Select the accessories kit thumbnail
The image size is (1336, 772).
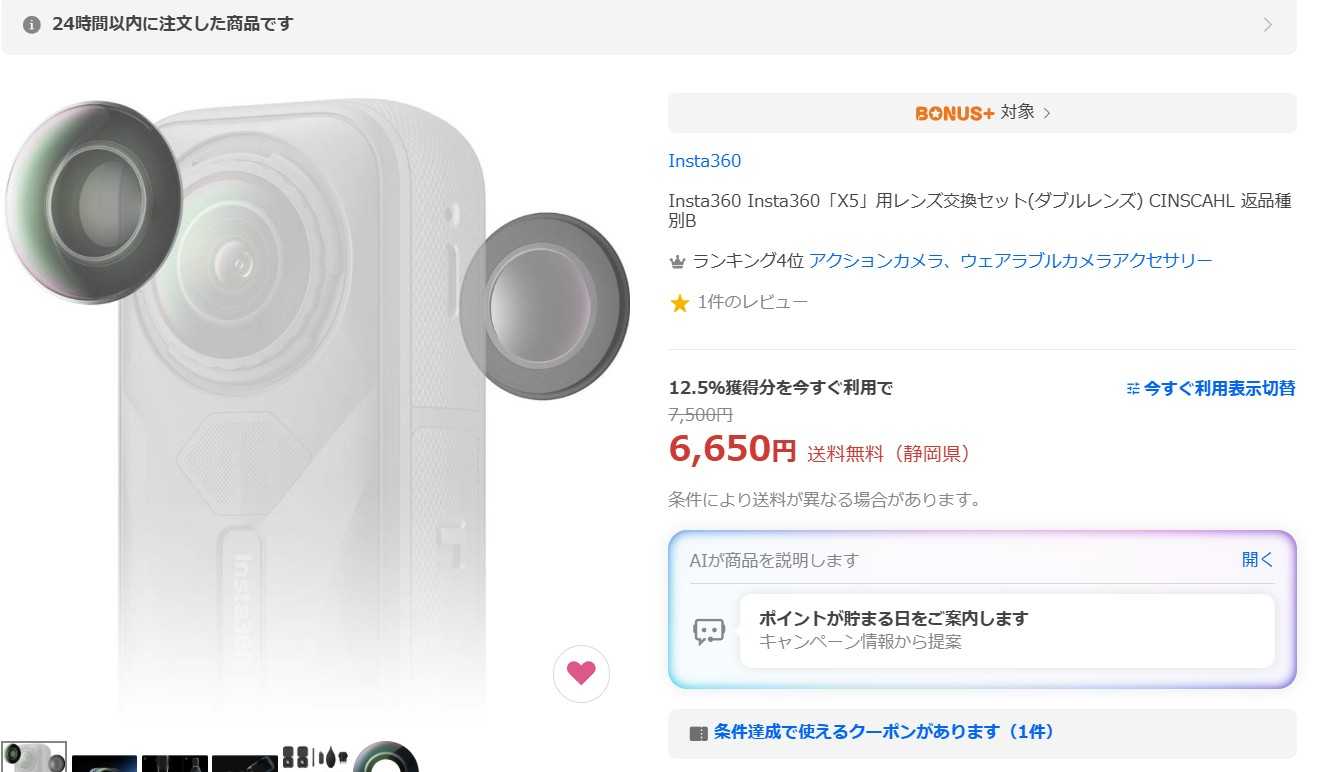pyautogui.click(x=314, y=757)
